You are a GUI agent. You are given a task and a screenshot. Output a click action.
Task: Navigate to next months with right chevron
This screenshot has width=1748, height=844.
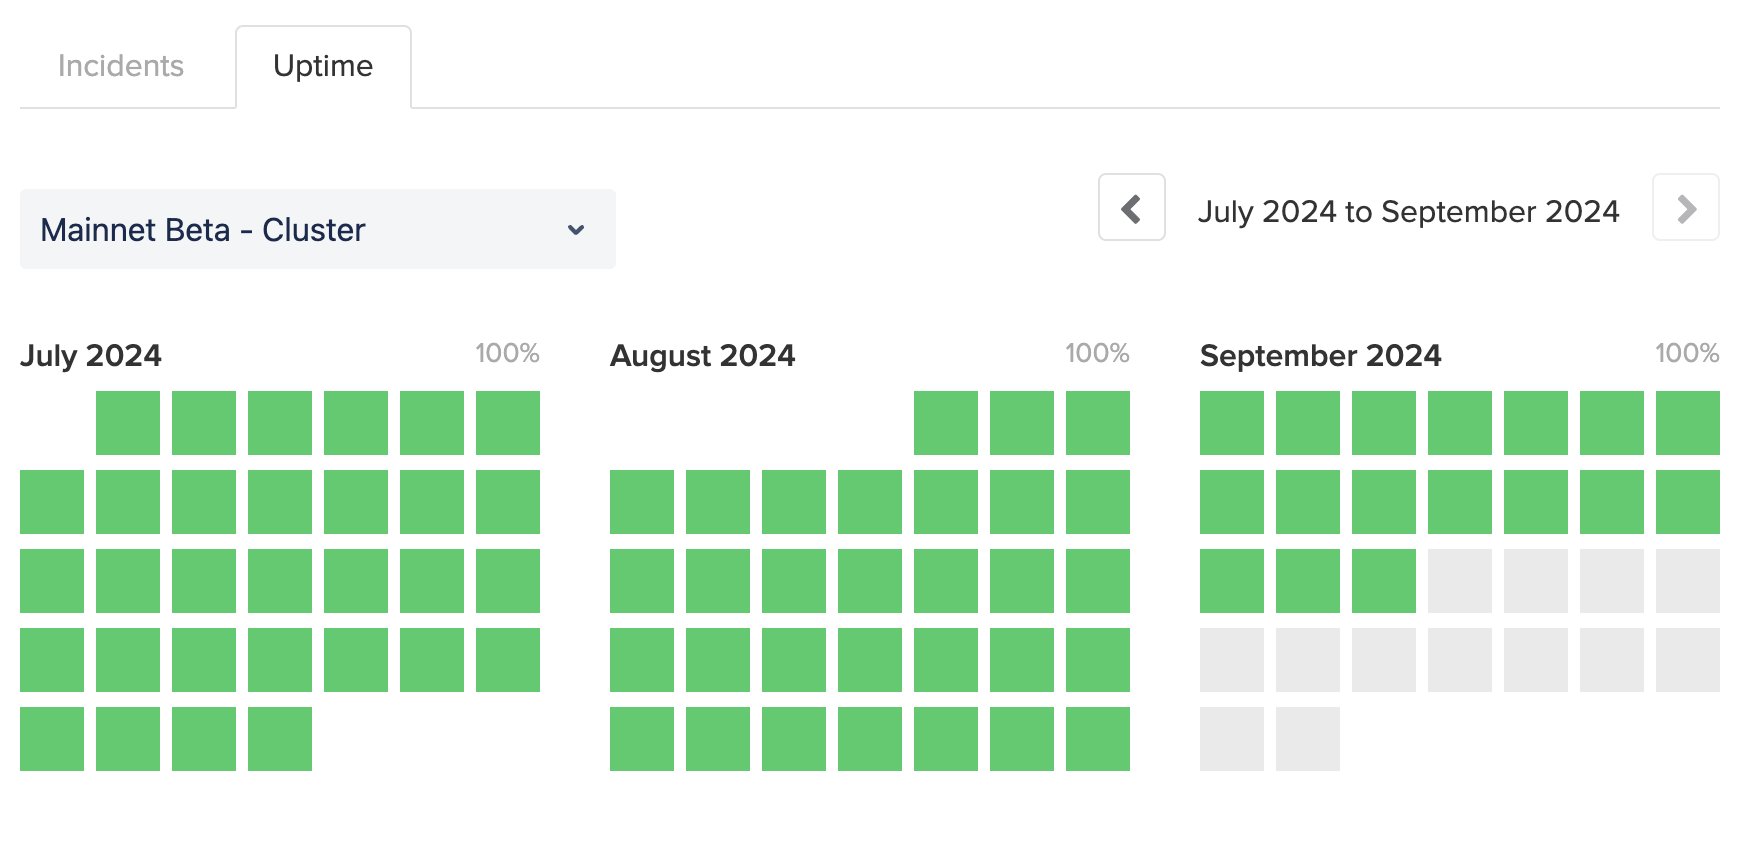(1686, 208)
